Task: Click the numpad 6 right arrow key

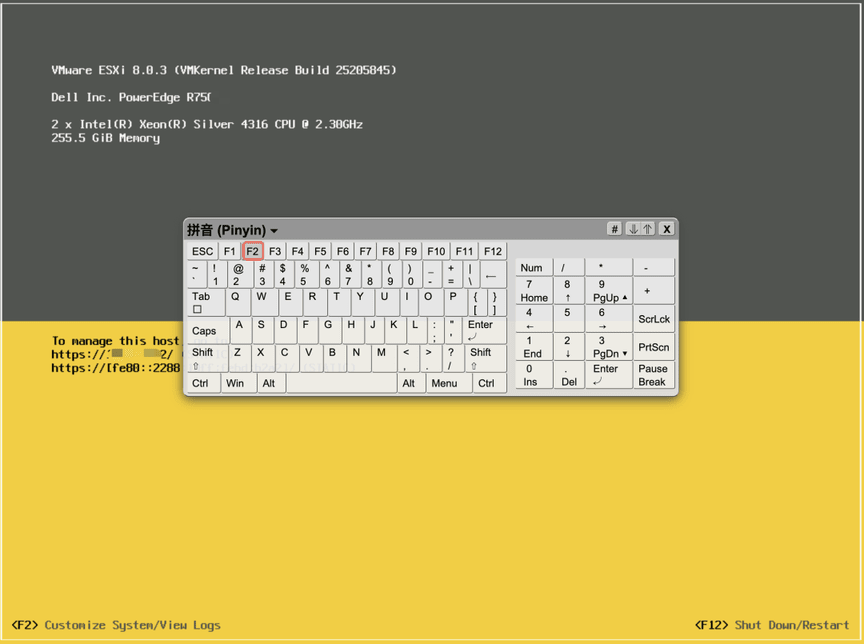Action: click(x=609, y=319)
